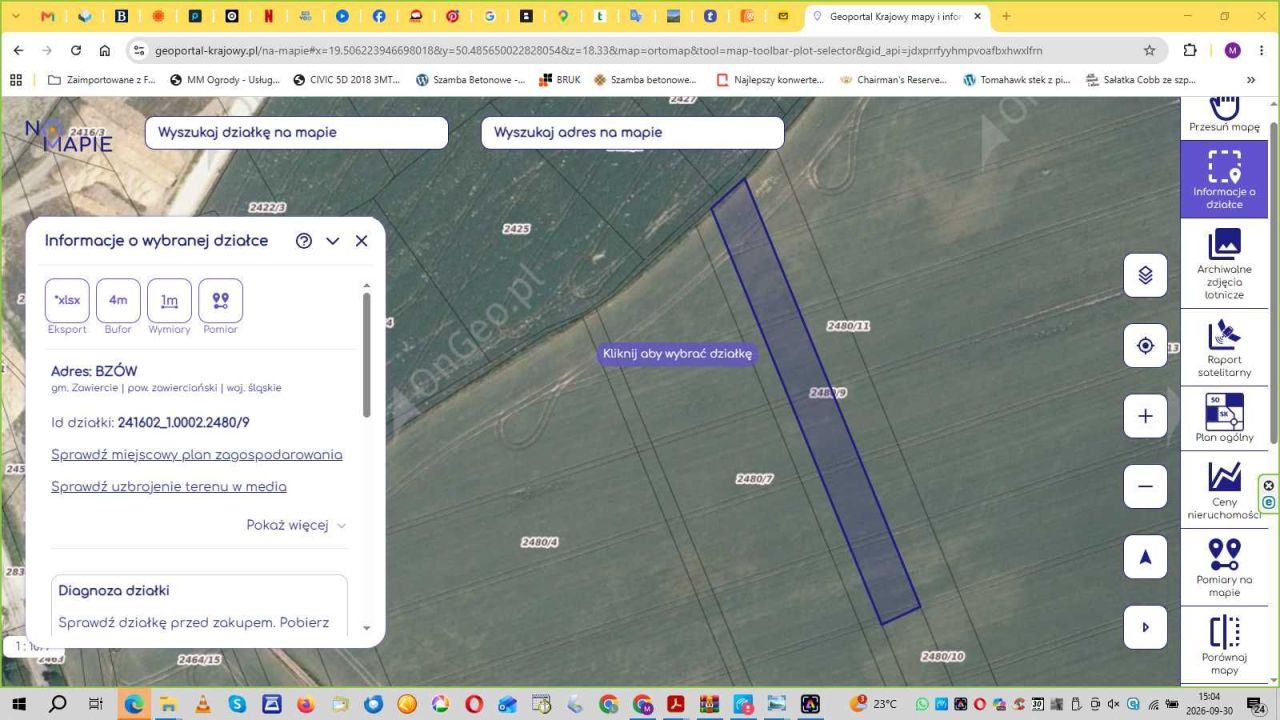The image size is (1280, 720).
Task: Activate the Informacje o działce tool
Action: pos(1224,179)
